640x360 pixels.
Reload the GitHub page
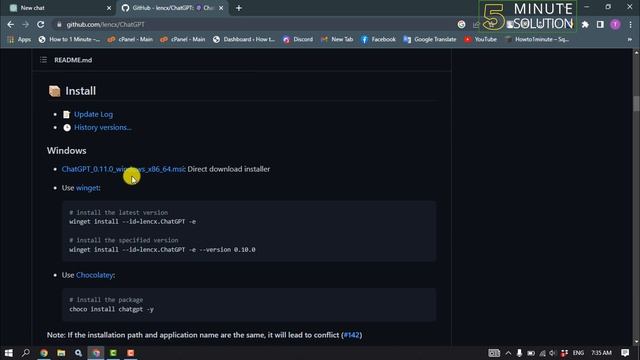point(40,24)
